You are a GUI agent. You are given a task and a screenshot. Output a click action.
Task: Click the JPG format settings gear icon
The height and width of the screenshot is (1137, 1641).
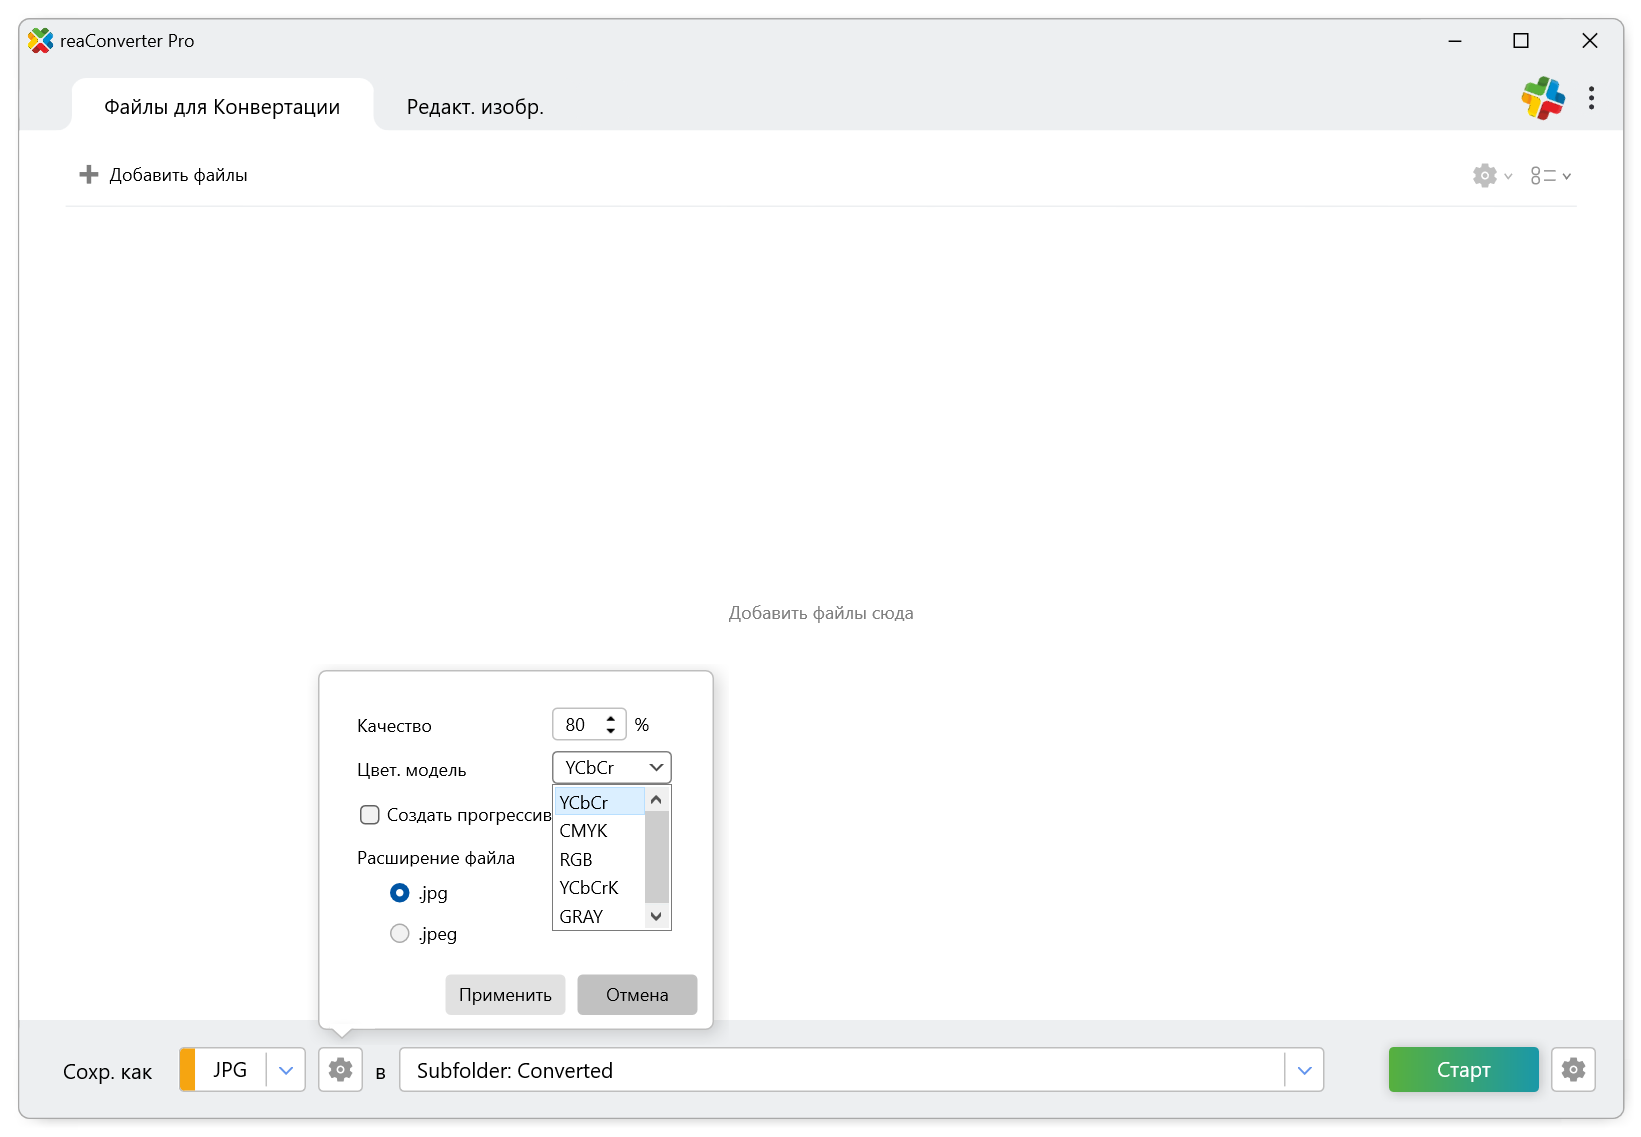[x=340, y=1070]
